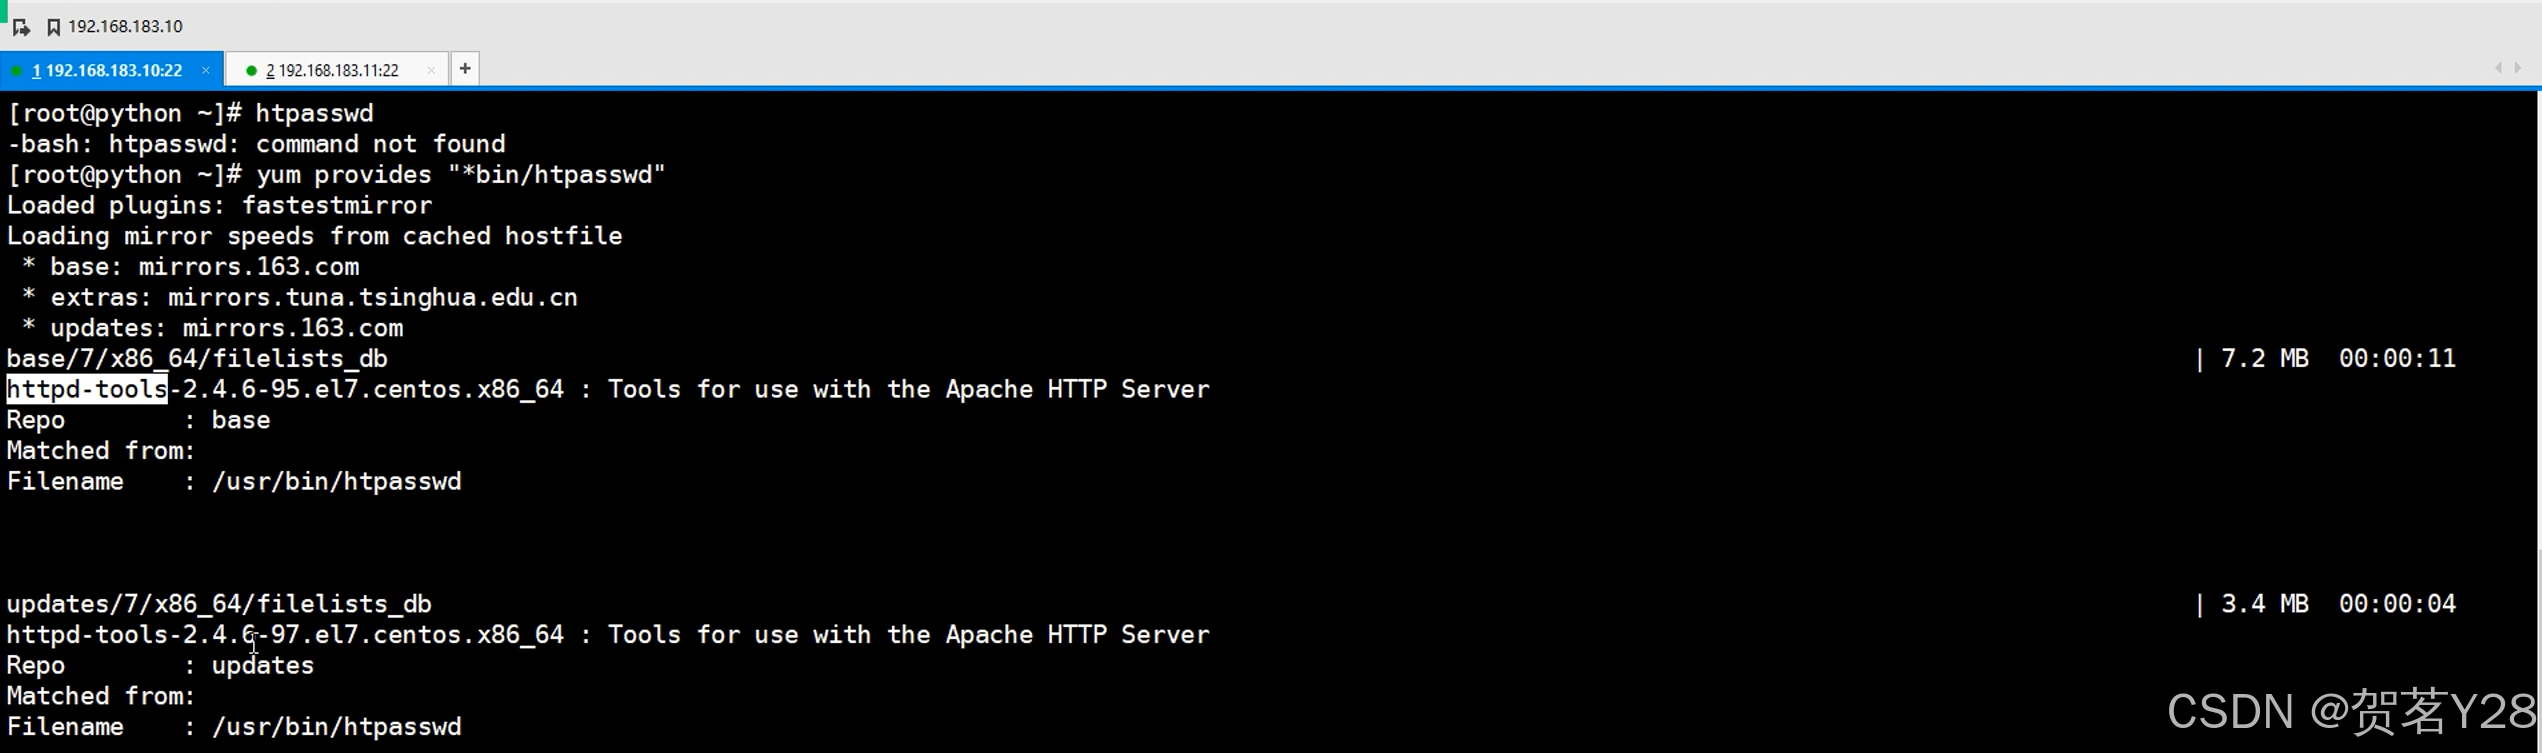Click the '-bash: htpasswd: command not found' line
This screenshot has height=753, width=2542.
pyautogui.click(x=256, y=144)
